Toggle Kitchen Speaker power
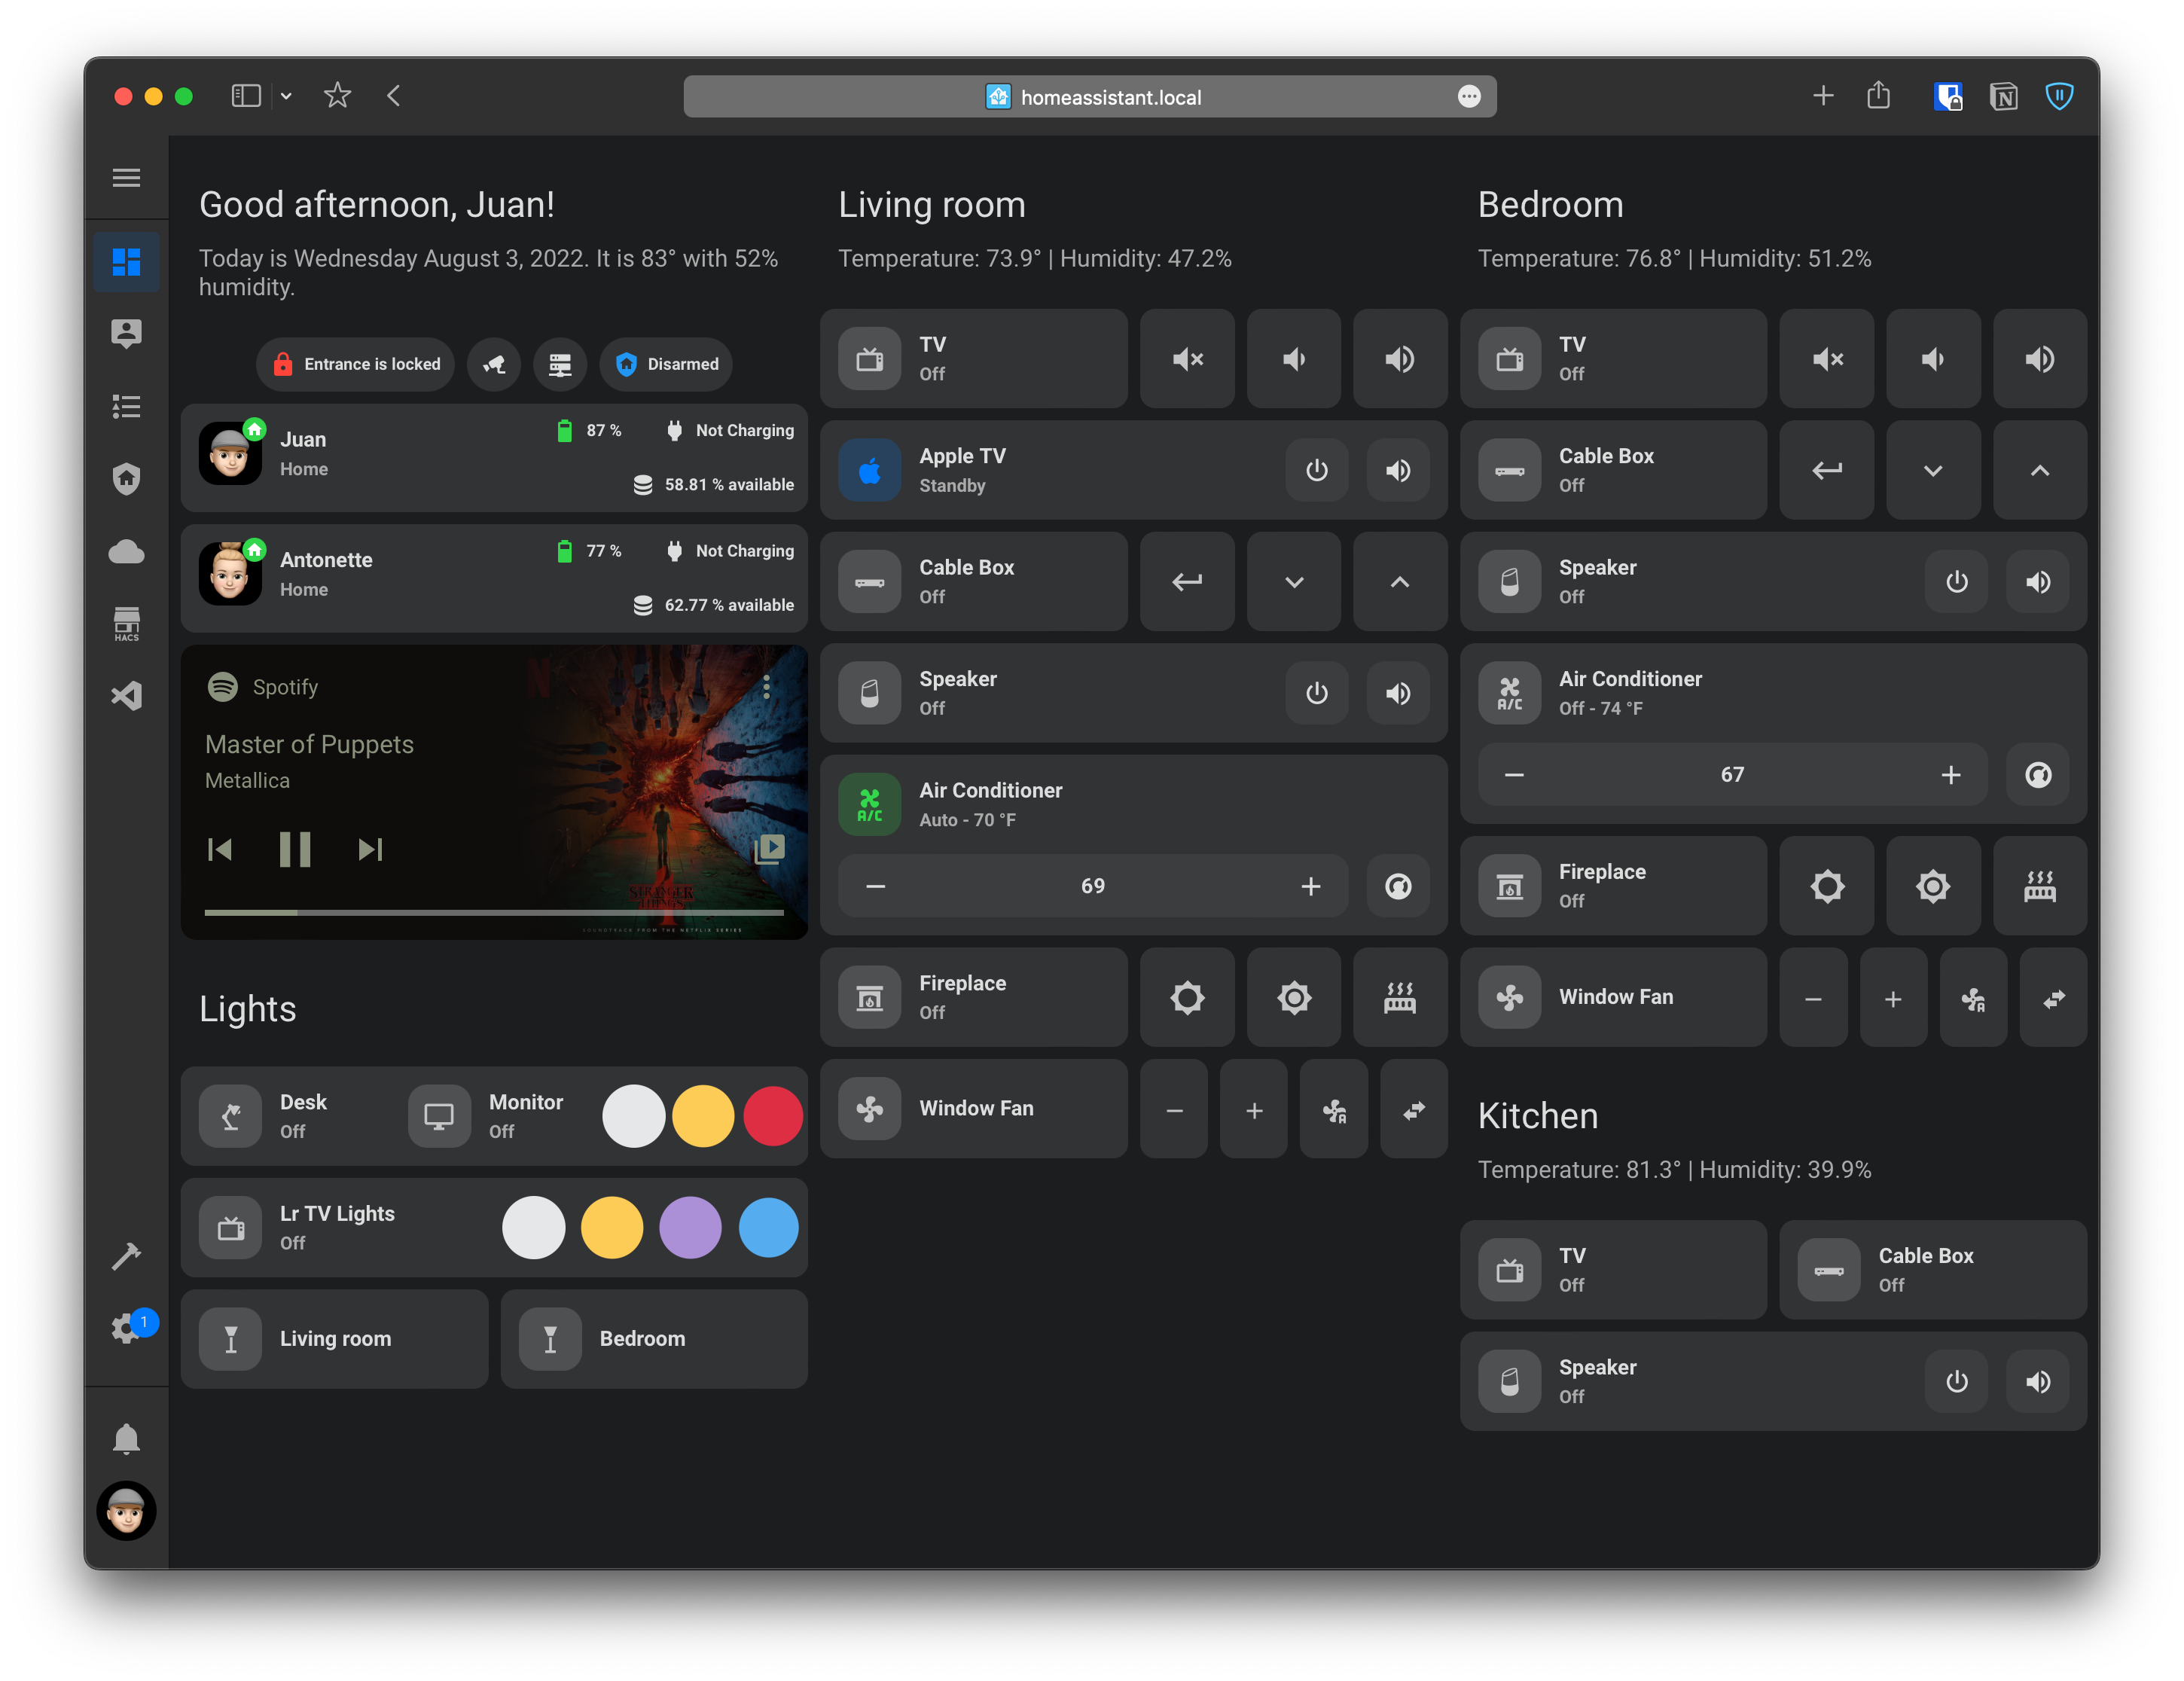The image size is (2184, 1681). [x=1956, y=1381]
